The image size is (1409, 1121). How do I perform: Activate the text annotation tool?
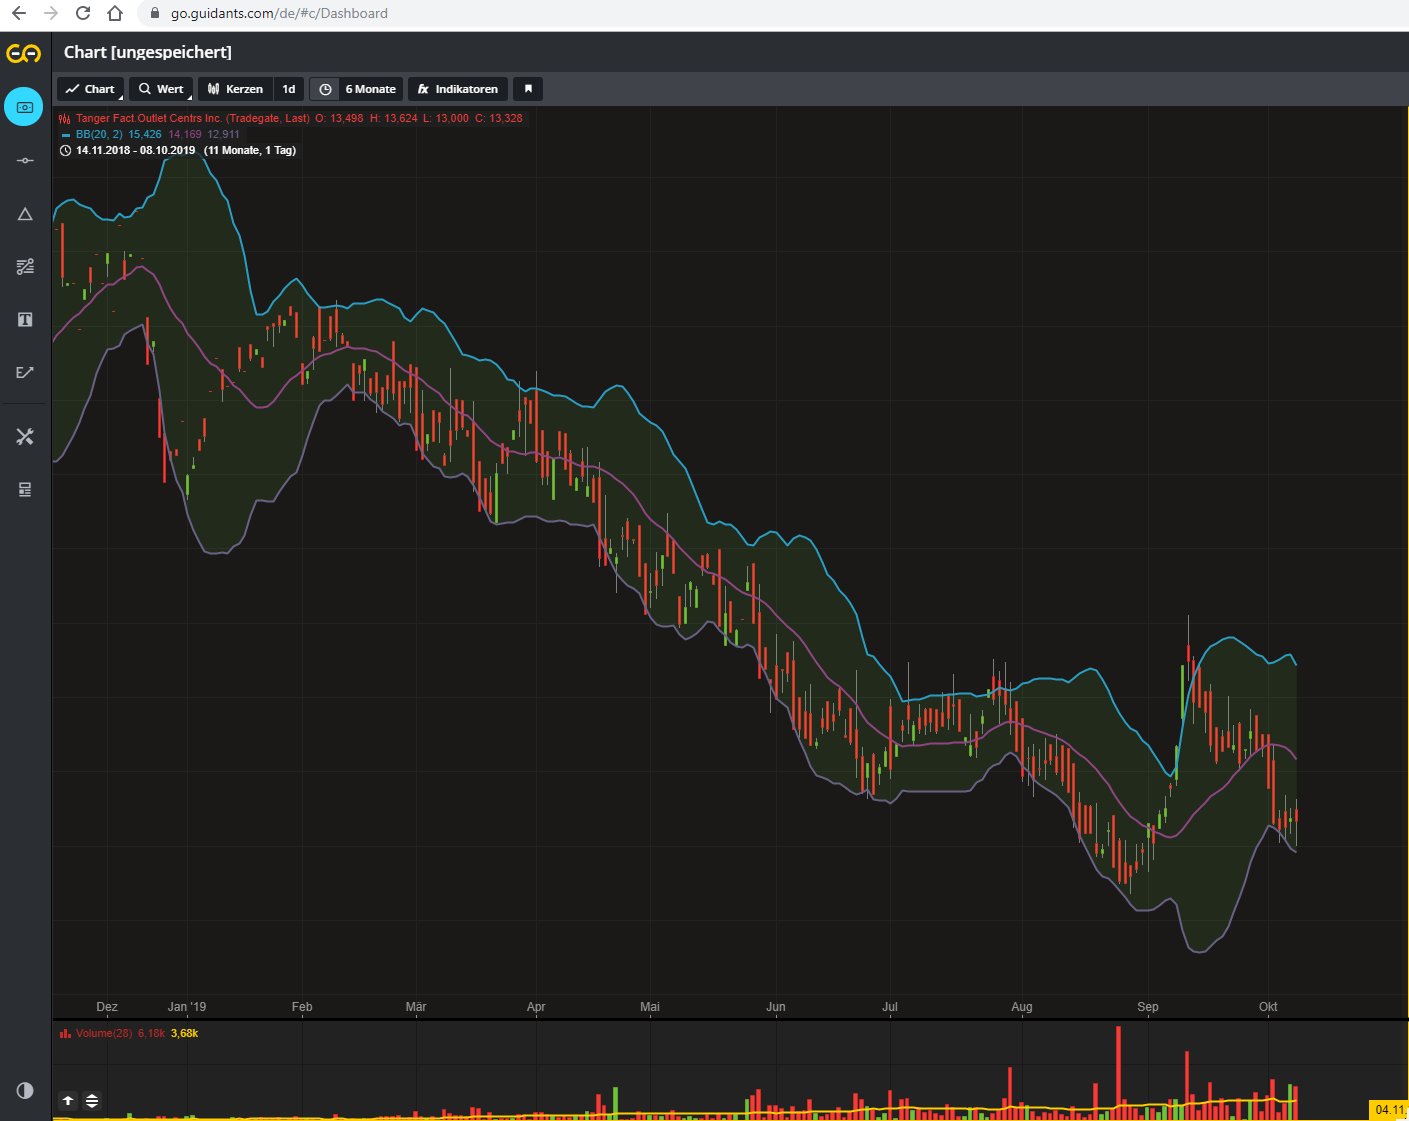[x=25, y=320]
